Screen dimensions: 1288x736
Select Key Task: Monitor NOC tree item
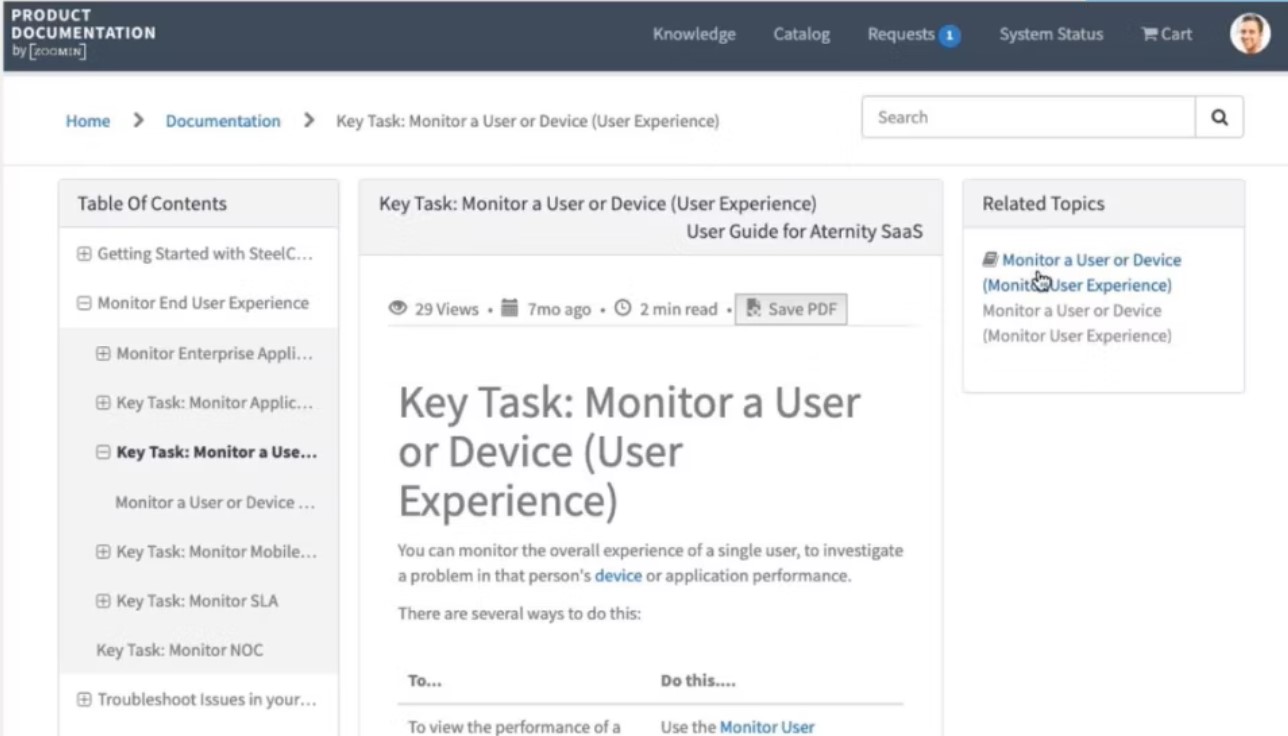[x=180, y=650]
